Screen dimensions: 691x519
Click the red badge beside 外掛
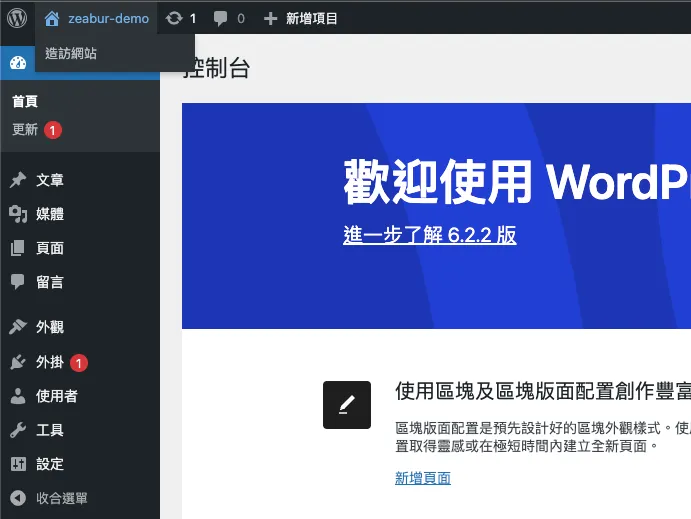pos(79,363)
